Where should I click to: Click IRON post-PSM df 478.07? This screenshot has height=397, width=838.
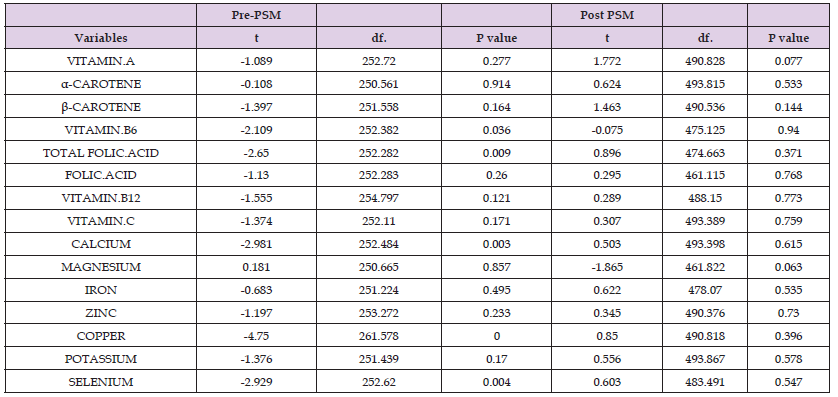pyautogui.click(x=705, y=290)
